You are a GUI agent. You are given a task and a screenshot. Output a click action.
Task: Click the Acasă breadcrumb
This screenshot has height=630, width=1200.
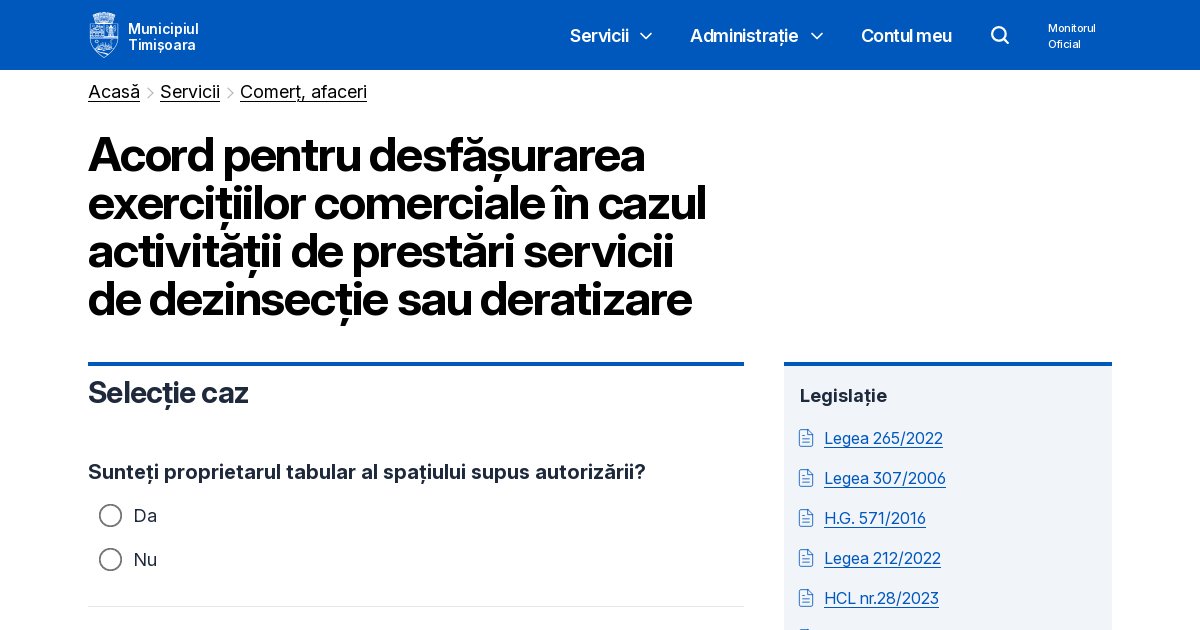click(113, 92)
